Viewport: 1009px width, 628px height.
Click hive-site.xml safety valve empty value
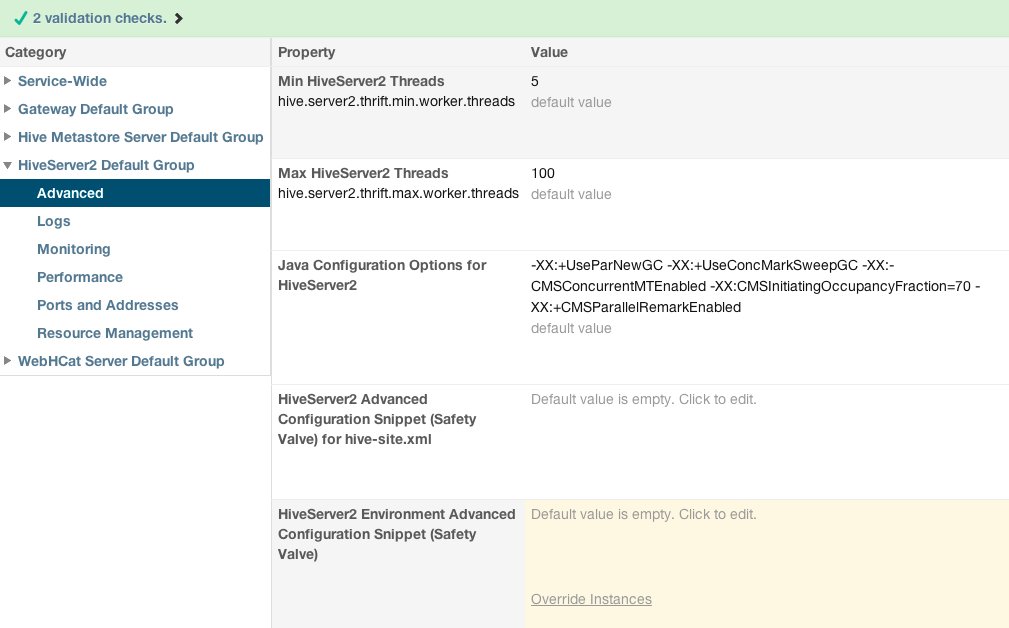(643, 399)
